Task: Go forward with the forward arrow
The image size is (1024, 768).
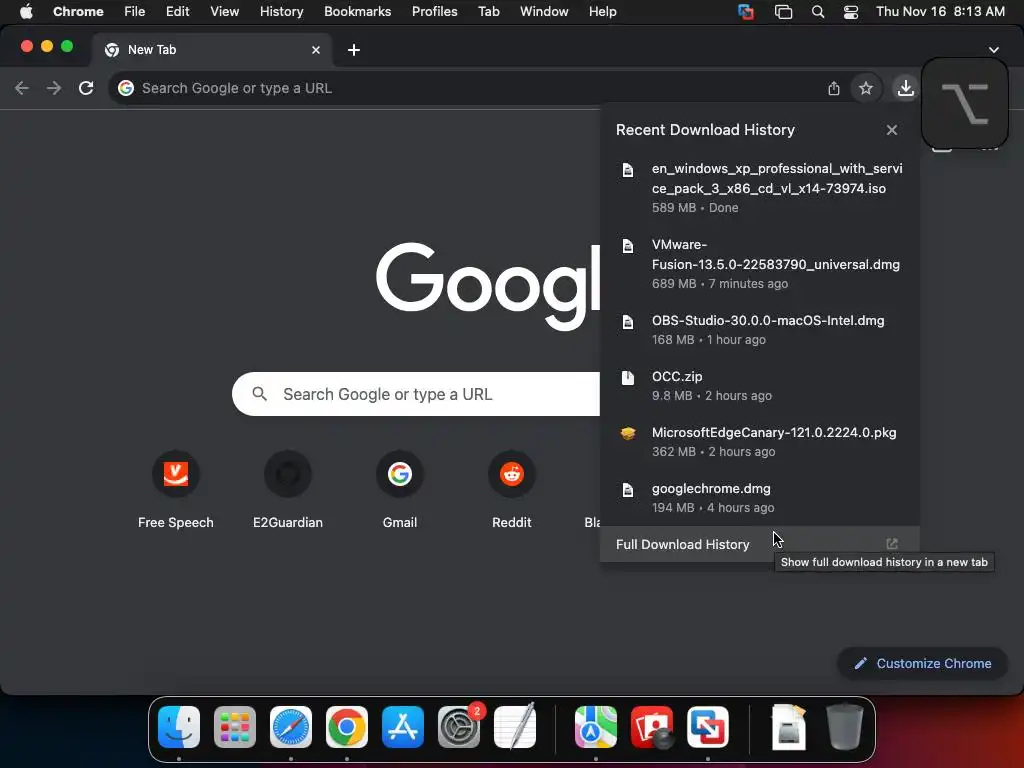Action: coord(54,88)
